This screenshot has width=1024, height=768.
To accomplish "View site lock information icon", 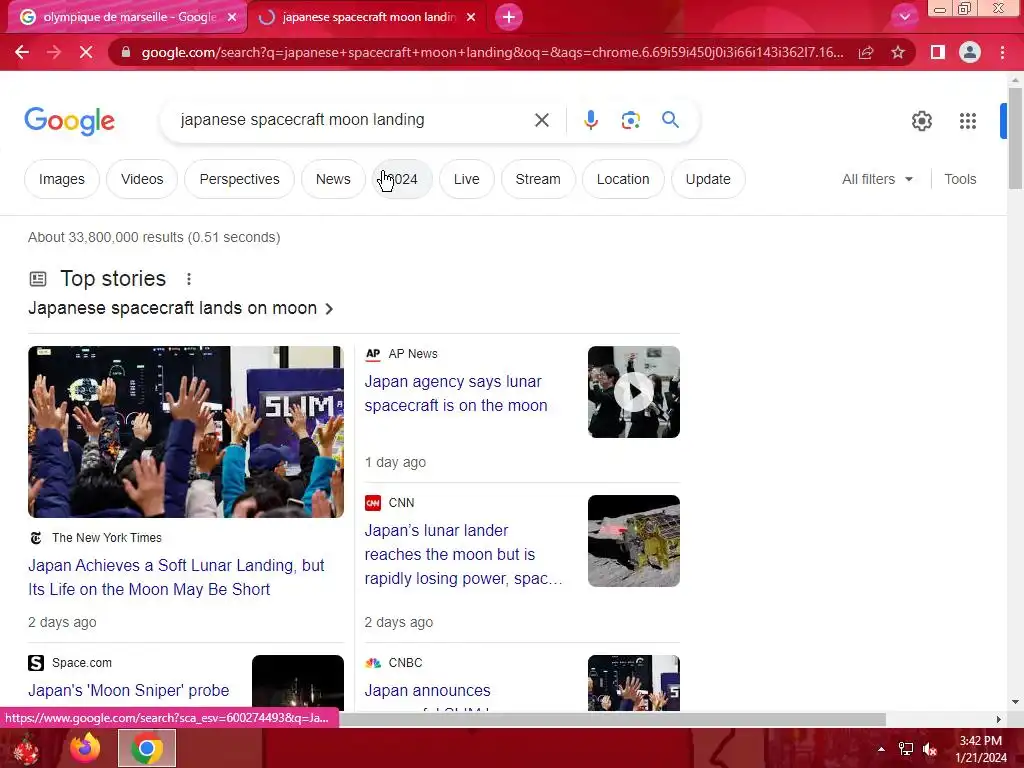I will (126, 52).
